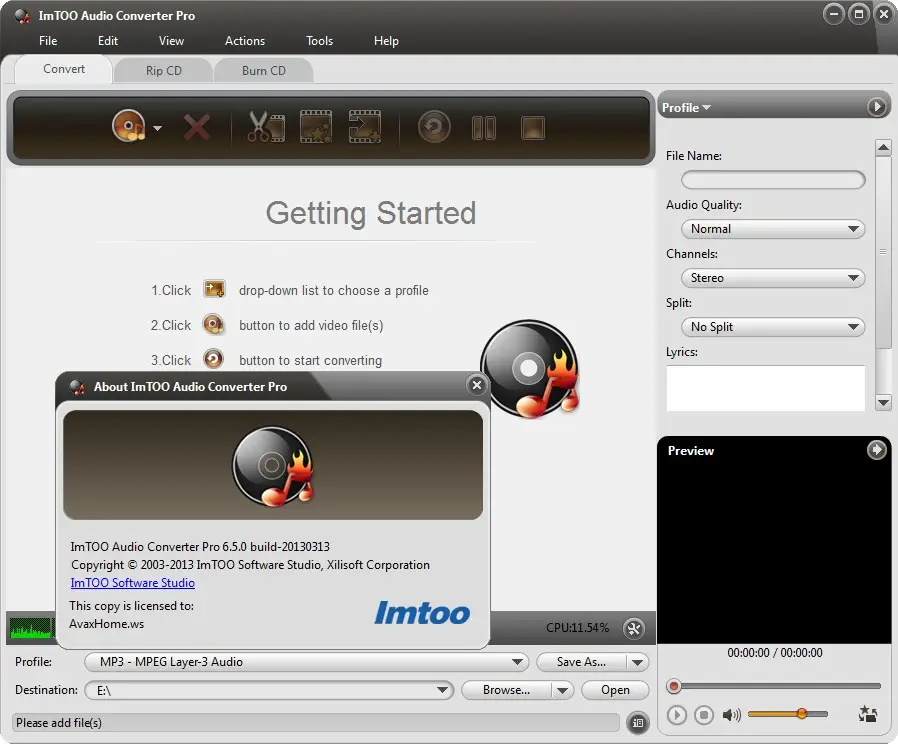
Task: Click the red X delete file icon
Action: click(x=198, y=127)
